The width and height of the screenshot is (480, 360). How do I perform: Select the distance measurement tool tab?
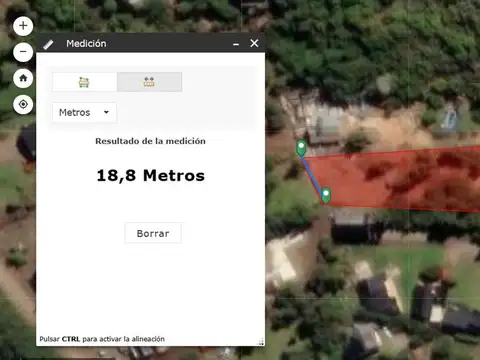coord(149,82)
